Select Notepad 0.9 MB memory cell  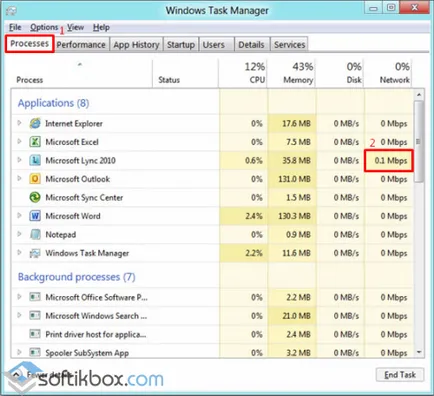coord(292,235)
